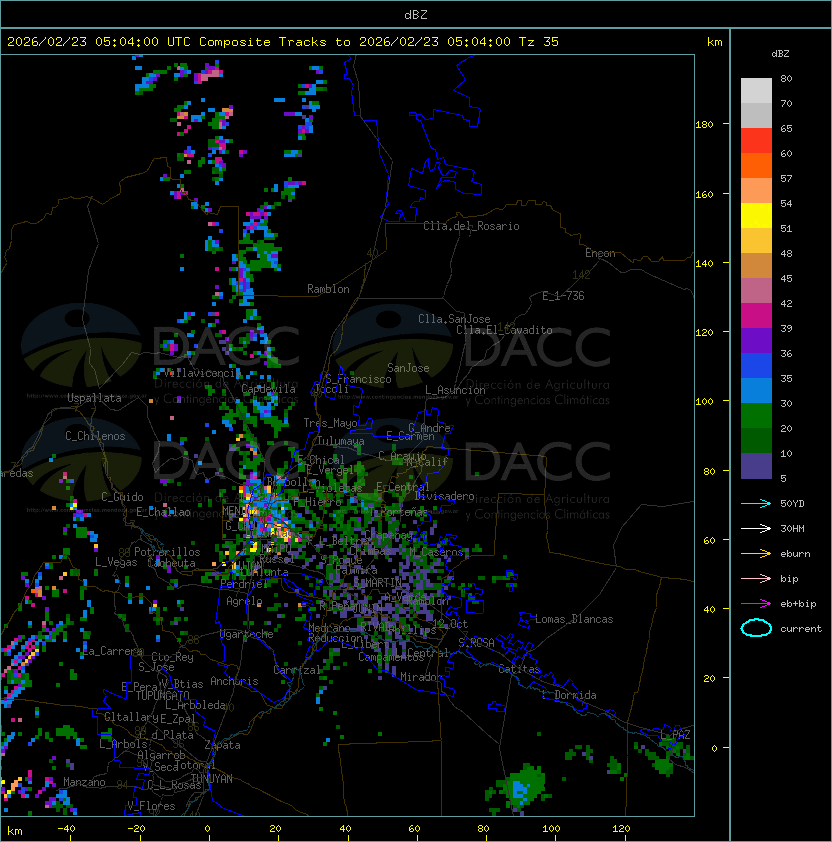Click the Ramblon label near the 140 km line

point(328,289)
